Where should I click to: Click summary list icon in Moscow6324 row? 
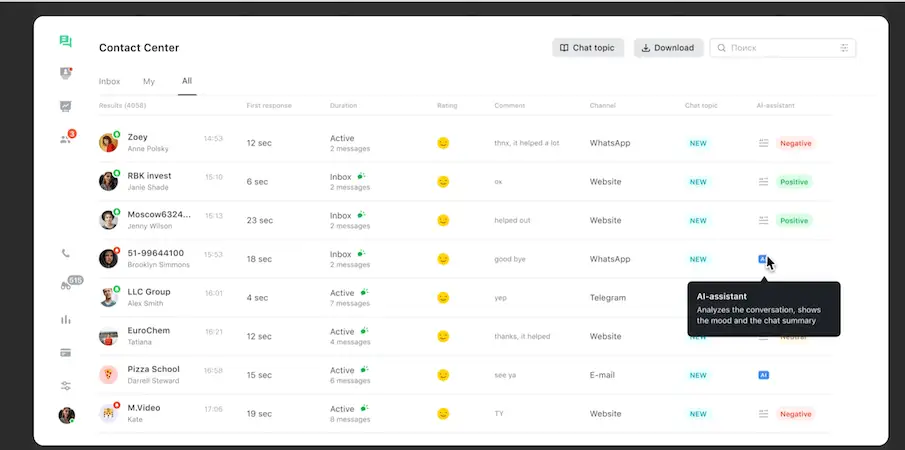coord(764,220)
